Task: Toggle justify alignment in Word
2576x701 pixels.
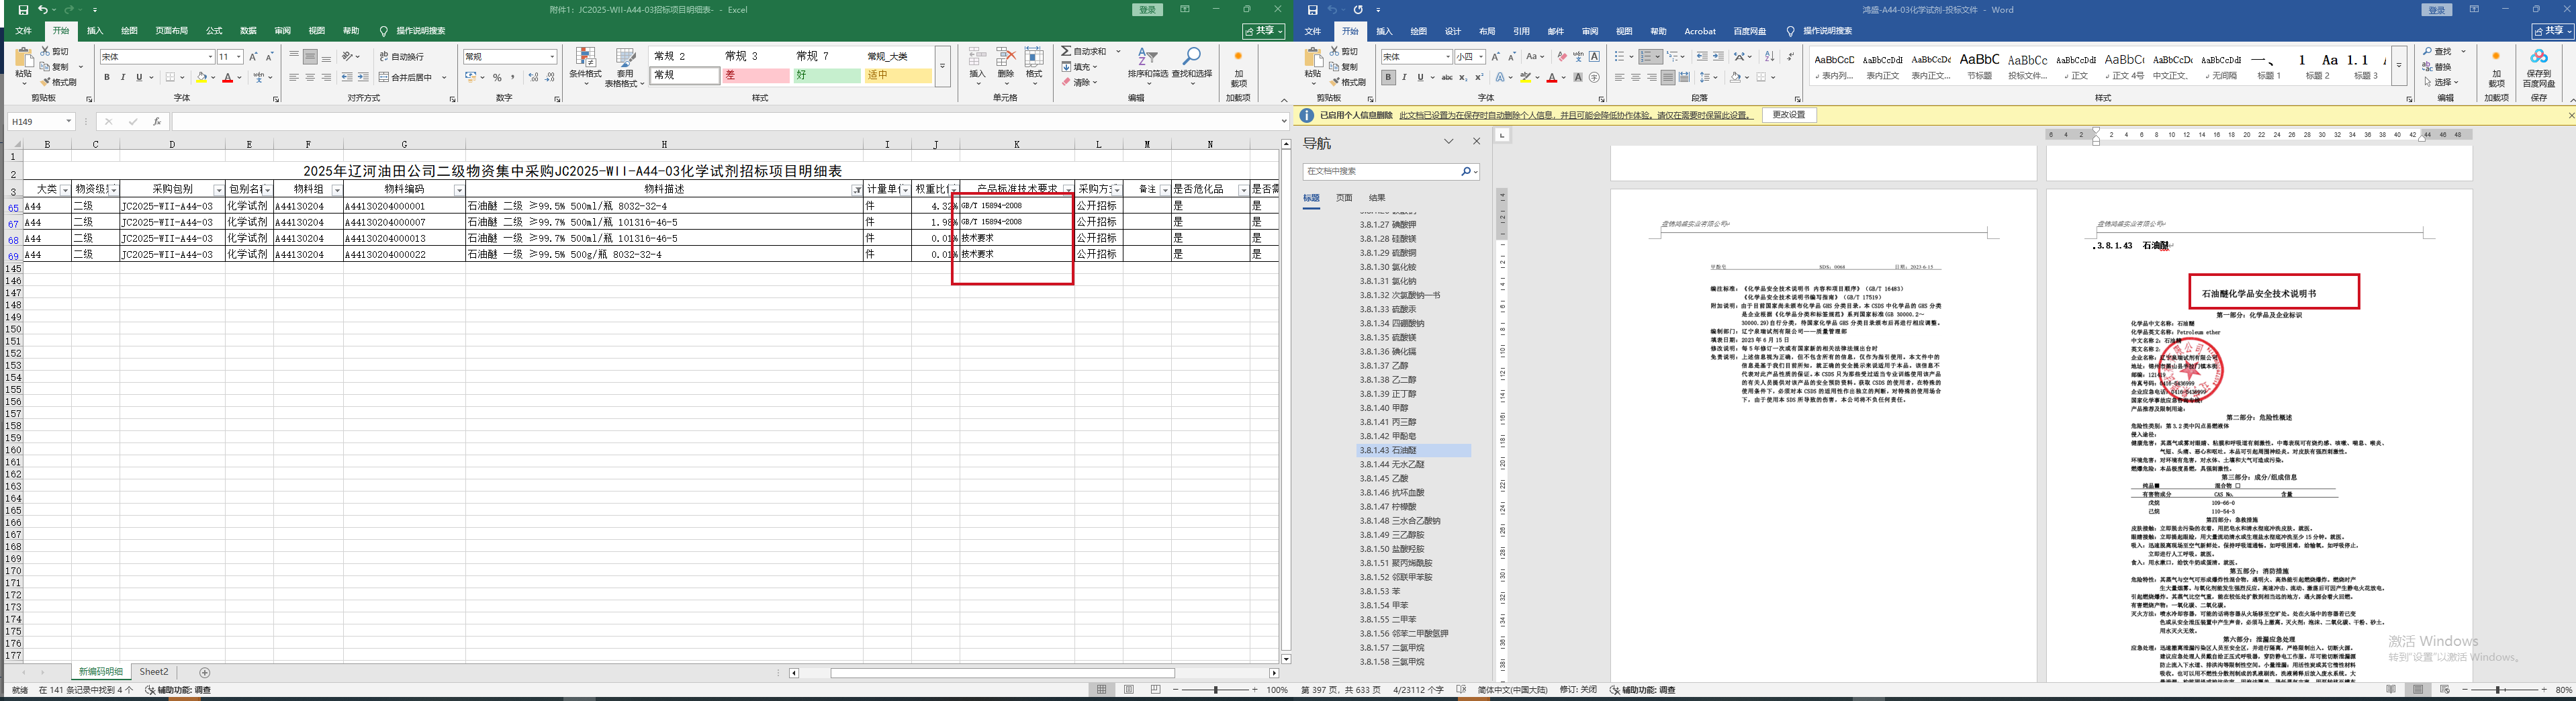Action: pyautogui.click(x=1668, y=77)
